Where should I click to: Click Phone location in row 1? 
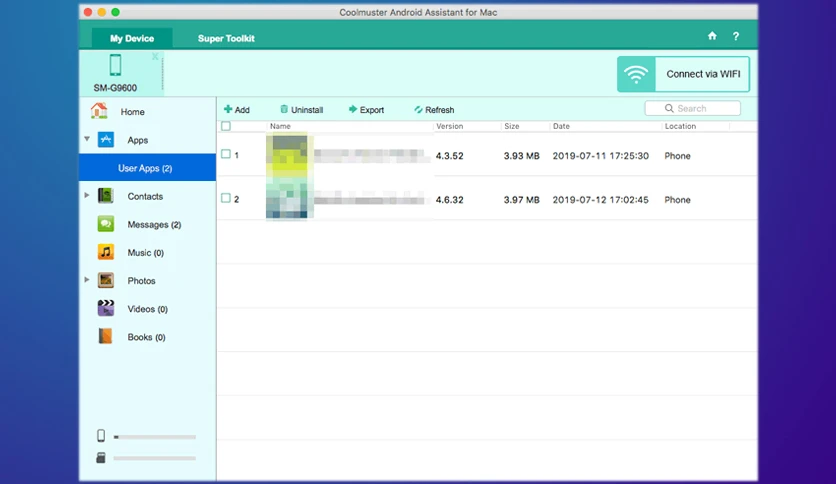click(677, 156)
